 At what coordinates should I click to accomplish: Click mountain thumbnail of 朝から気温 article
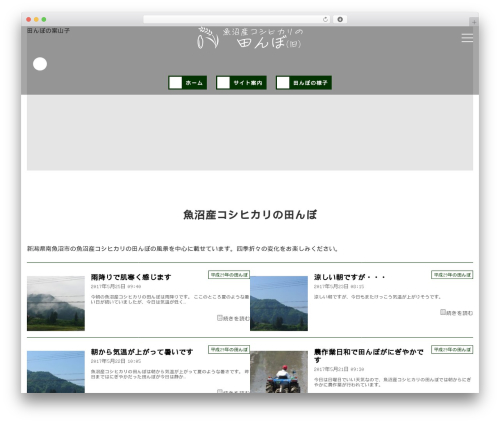(x=56, y=372)
